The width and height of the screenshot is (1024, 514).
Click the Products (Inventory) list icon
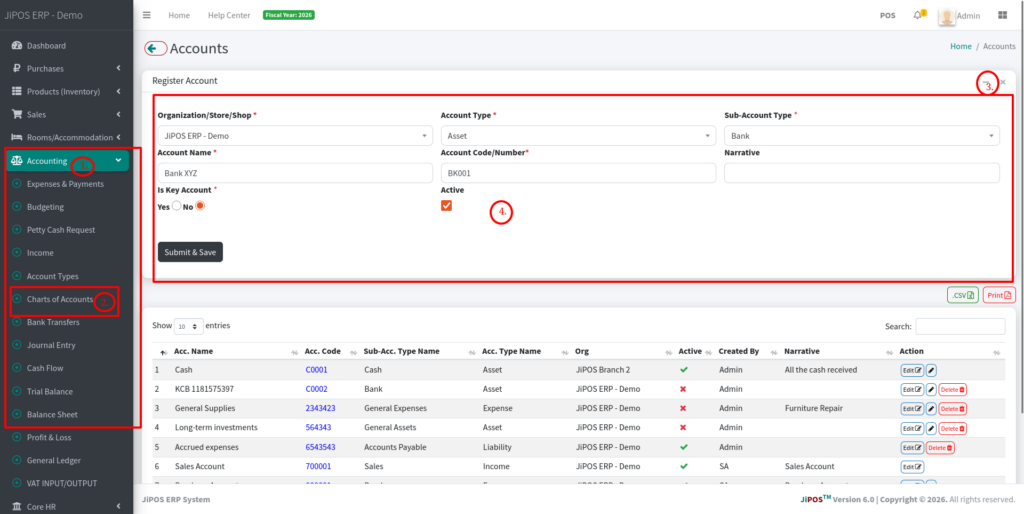(17, 91)
